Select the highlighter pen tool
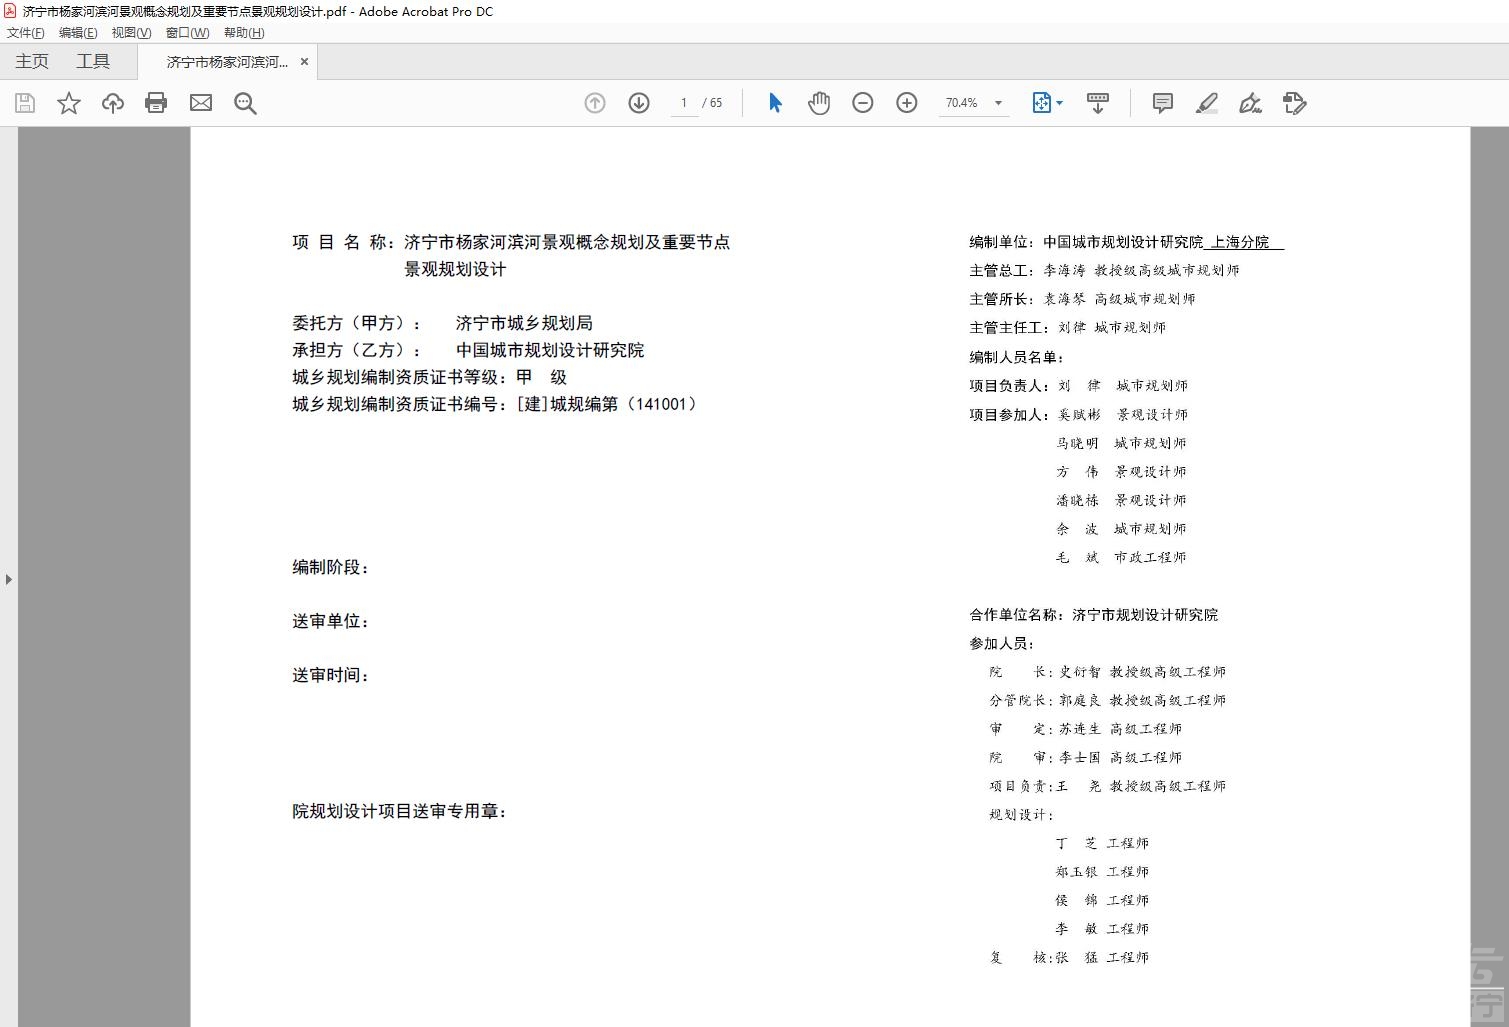Screen dimensions: 1509x1027 point(1207,103)
